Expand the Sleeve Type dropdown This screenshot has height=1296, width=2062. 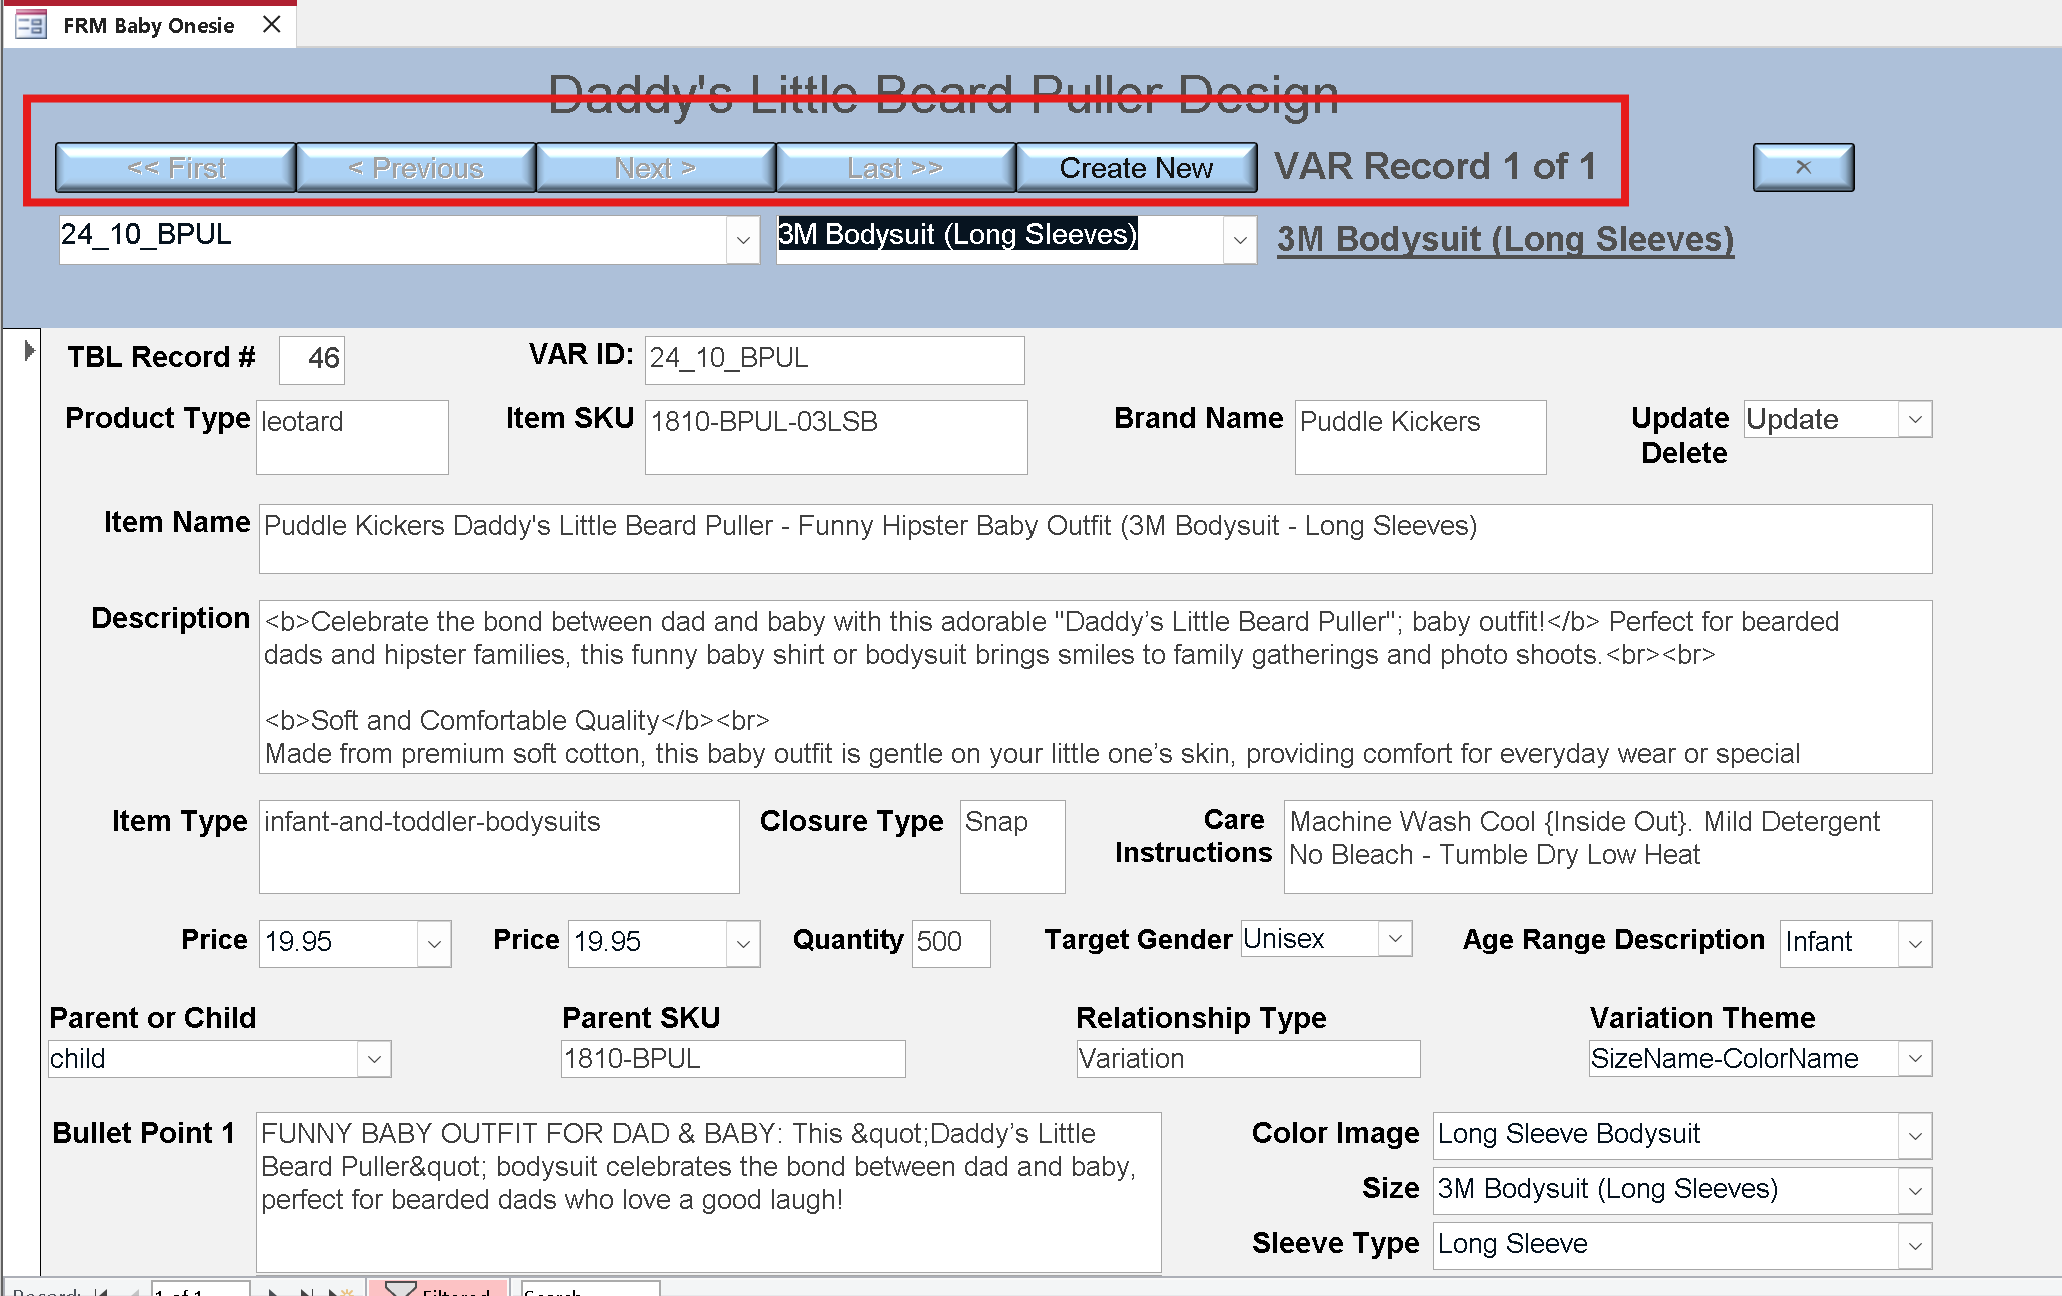1914,1246
